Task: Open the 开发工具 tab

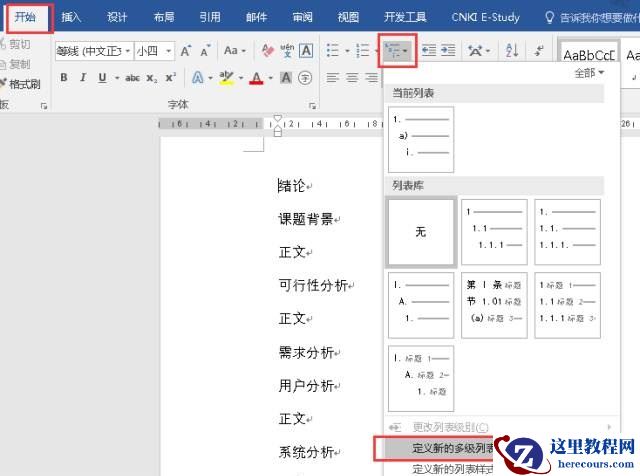Action: click(x=405, y=17)
